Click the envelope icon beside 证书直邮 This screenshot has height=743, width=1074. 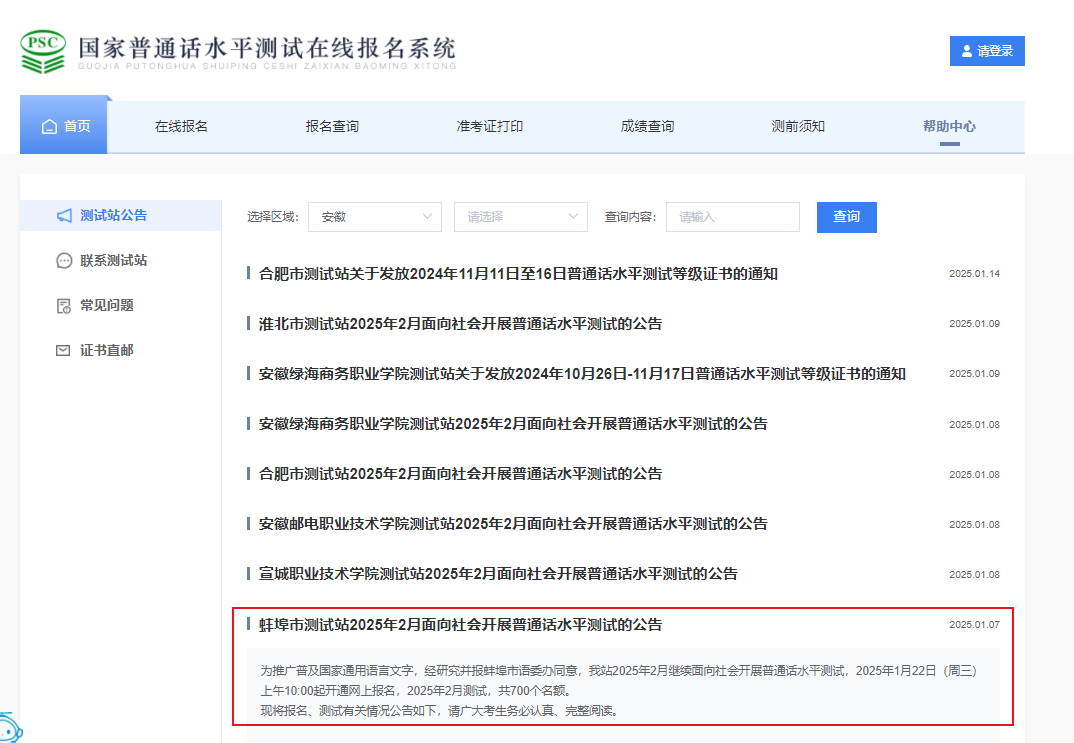[x=63, y=351]
